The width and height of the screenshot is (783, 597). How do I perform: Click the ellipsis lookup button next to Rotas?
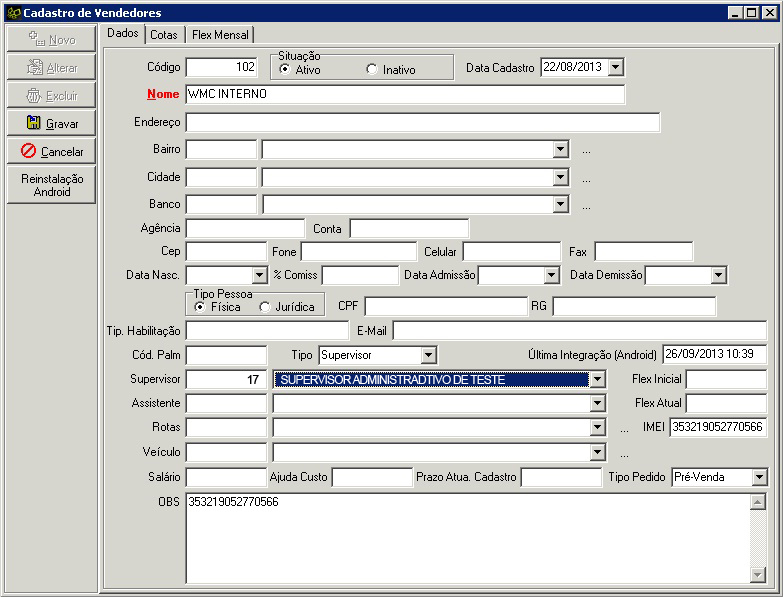624,428
